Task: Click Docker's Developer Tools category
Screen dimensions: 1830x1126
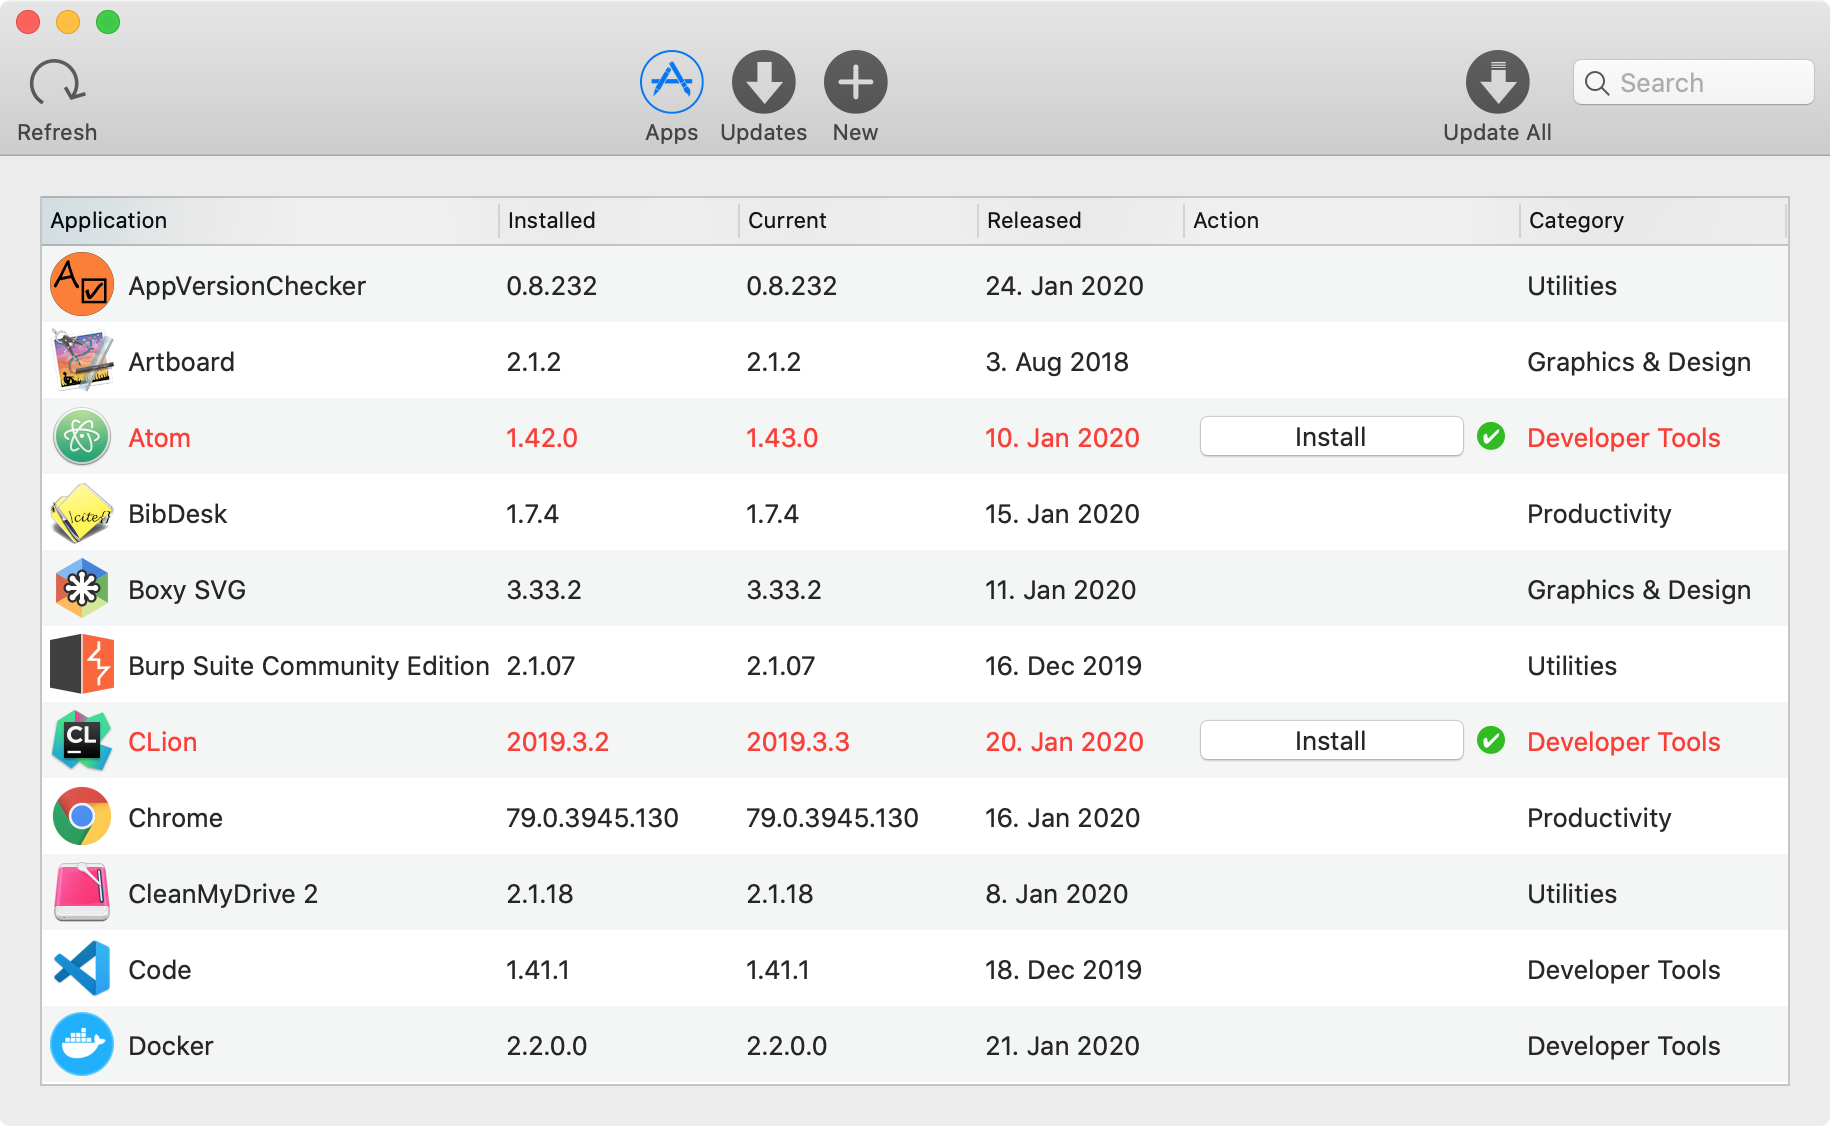Action: (1624, 1046)
